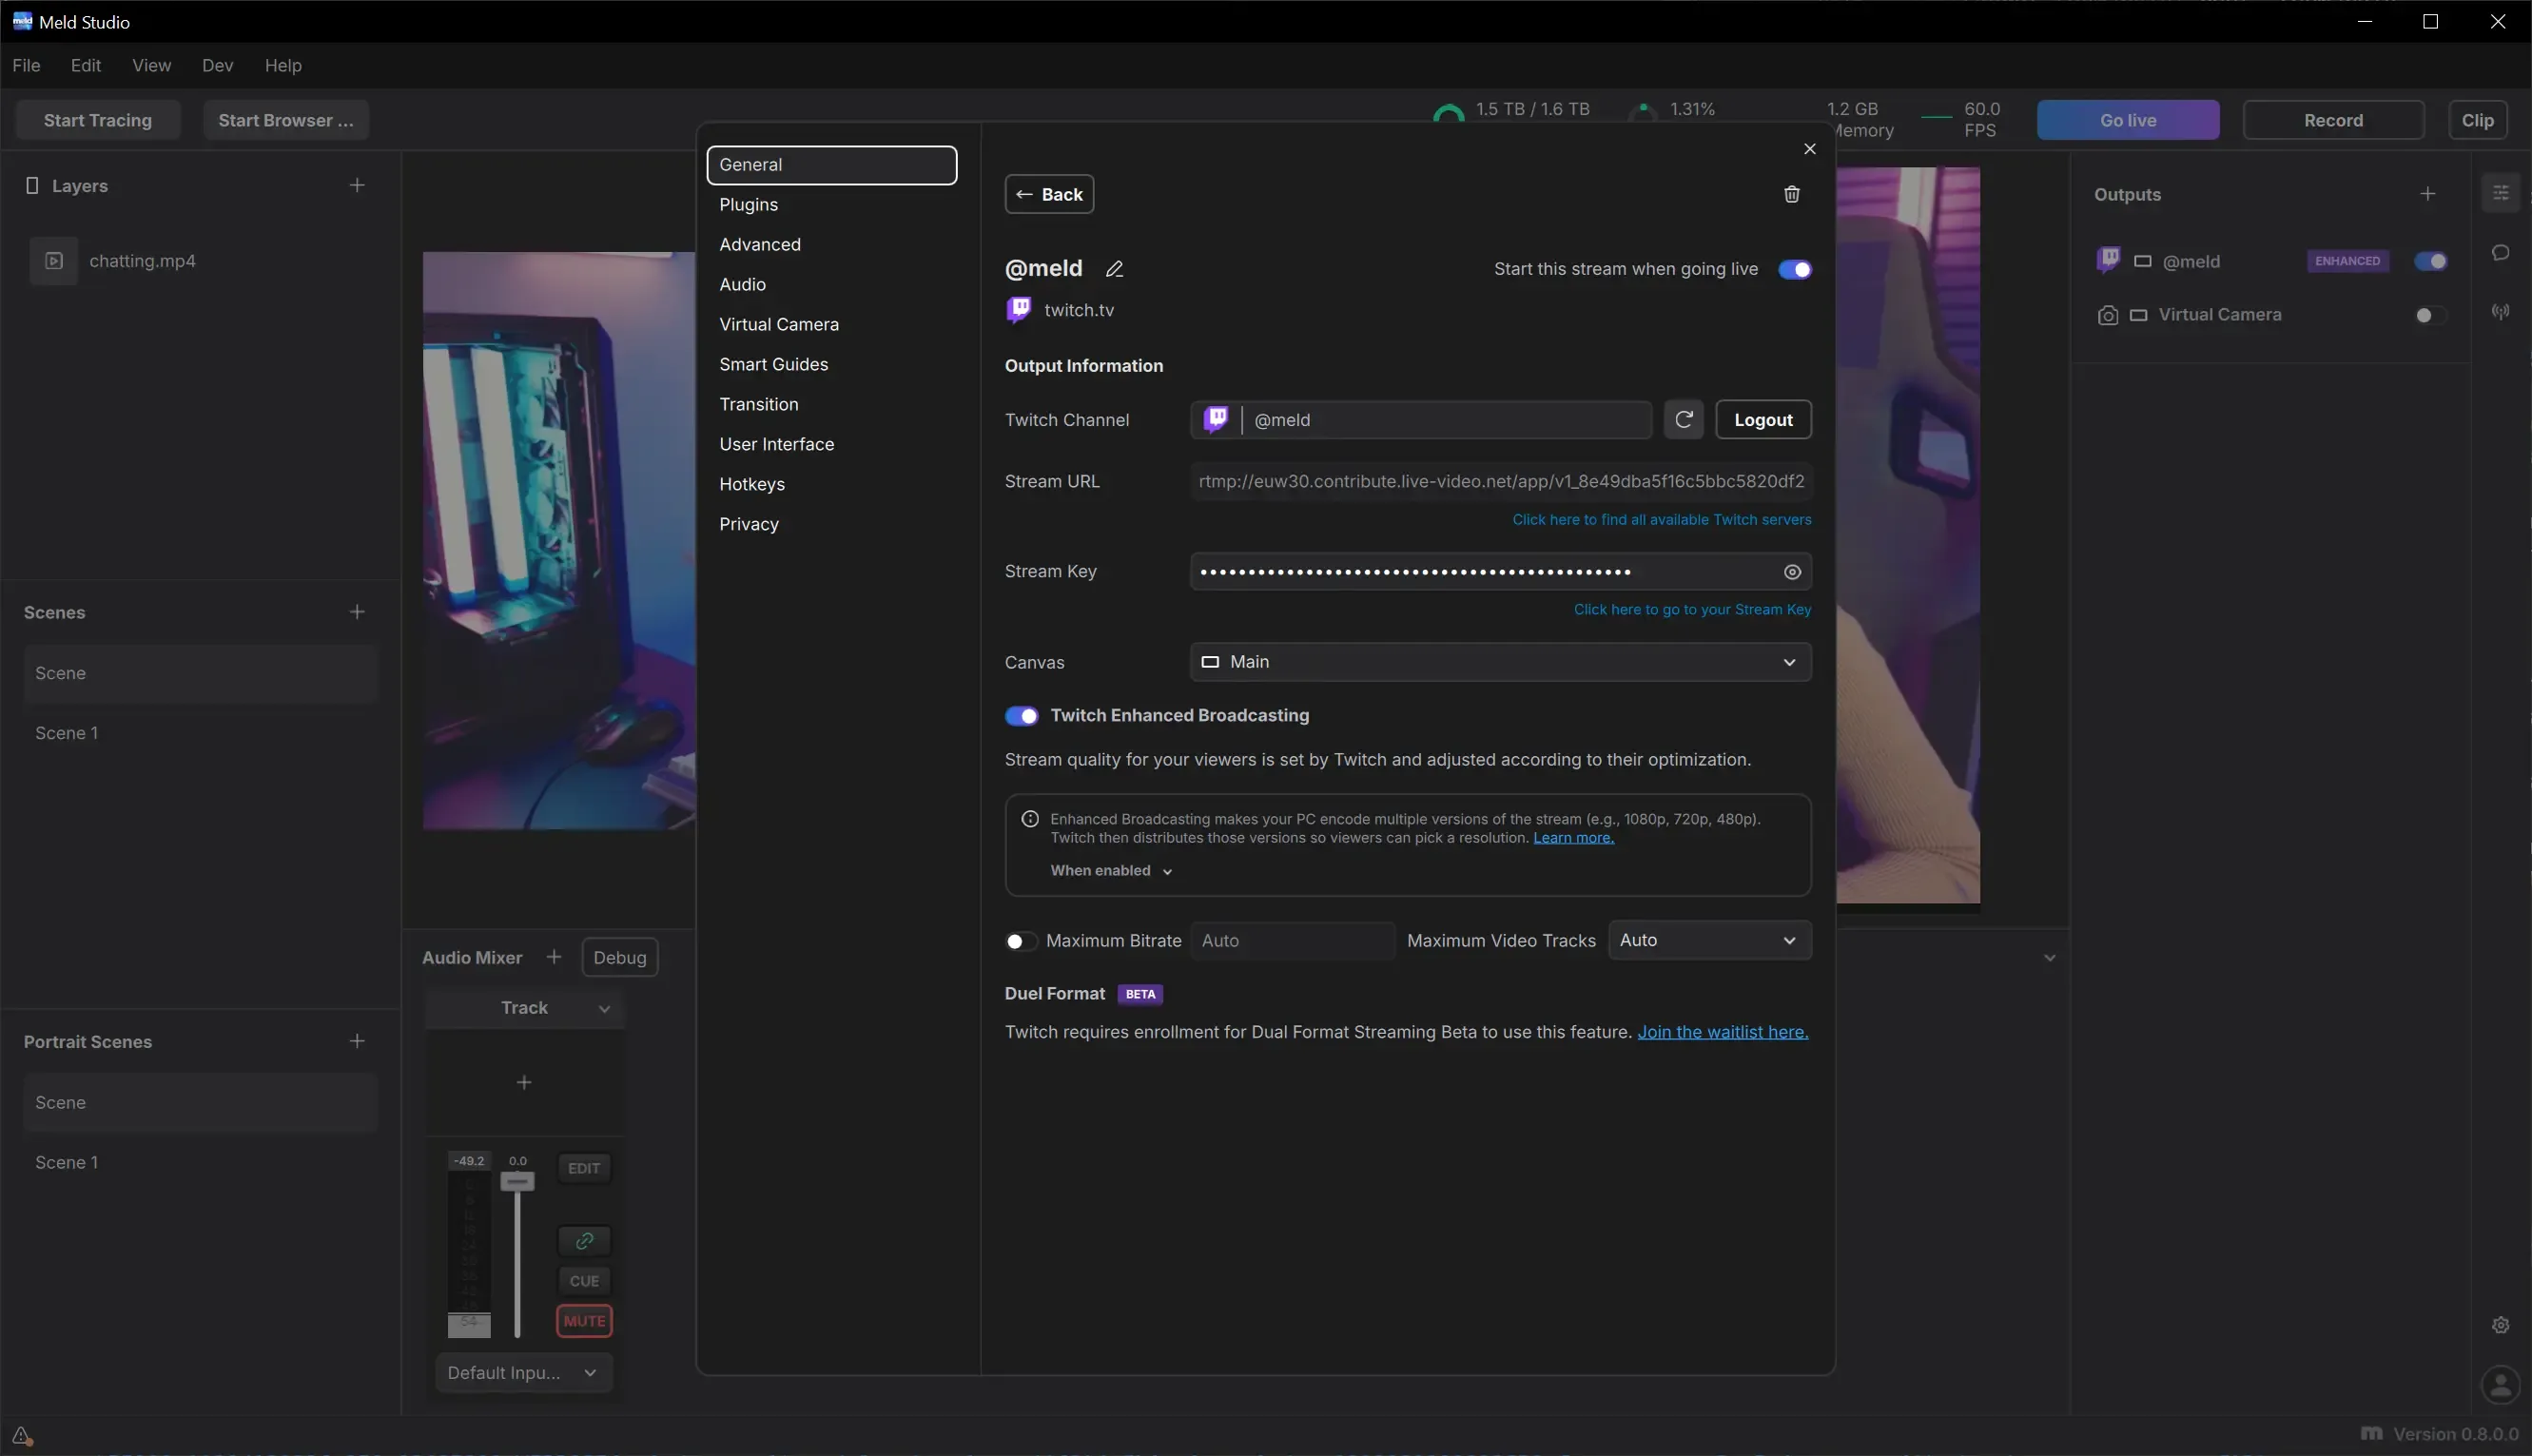Viewport: 2532px width, 1456px height.
Task: Click the broadcast signal icon in the right sidebar
Action: (x=2499, y=312)
